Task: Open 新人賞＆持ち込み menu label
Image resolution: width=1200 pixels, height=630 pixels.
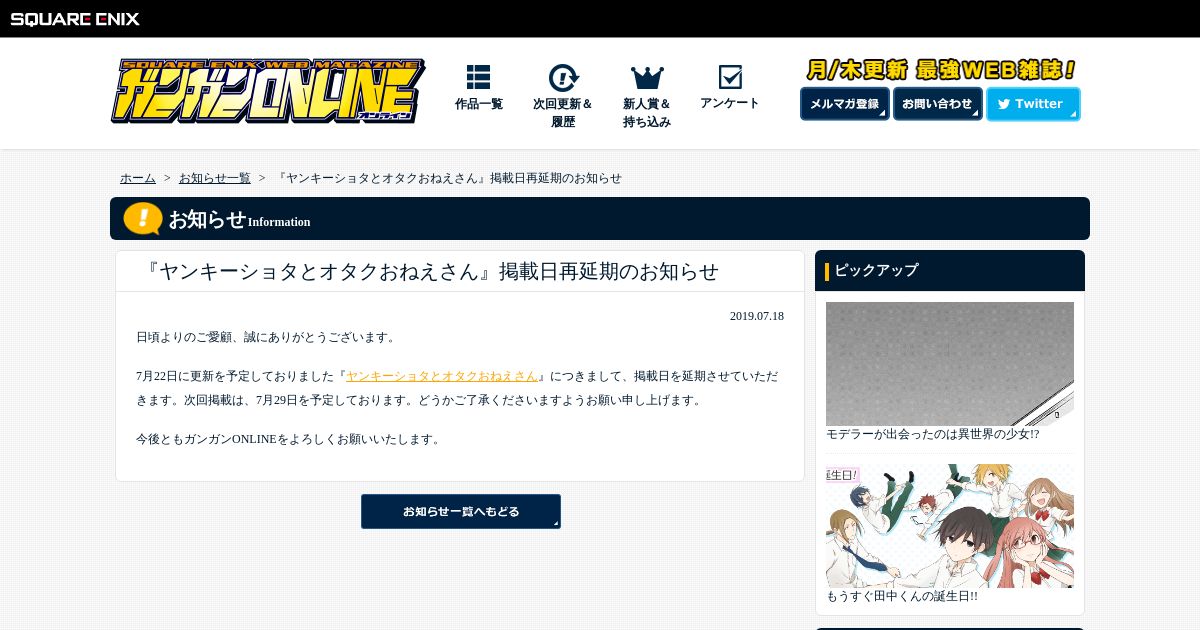Action: (x=647, y=113)
